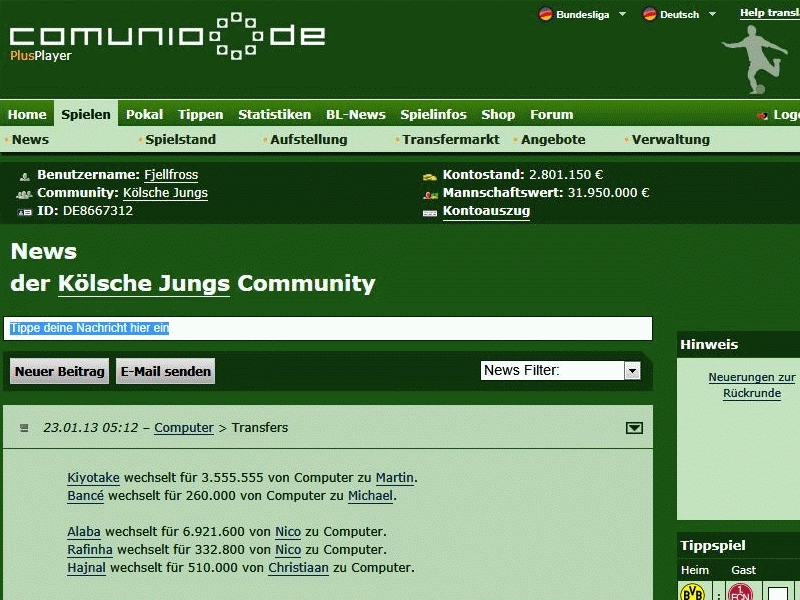Click the German flag beside Bundesliga

545,14
